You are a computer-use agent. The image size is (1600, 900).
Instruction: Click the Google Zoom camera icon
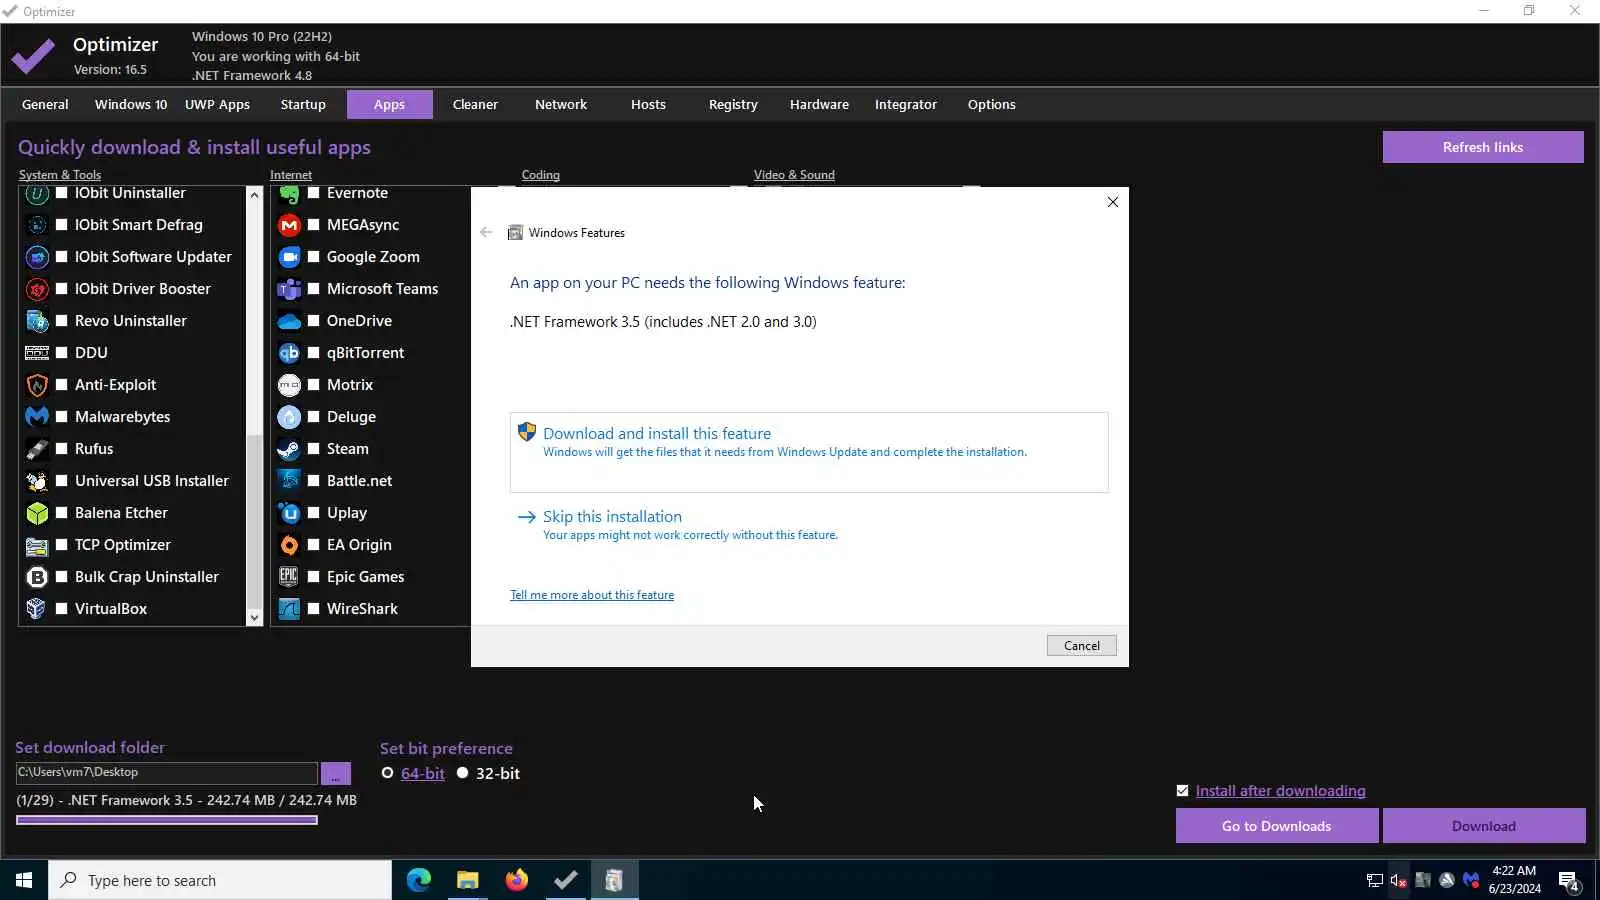[289, 257]
